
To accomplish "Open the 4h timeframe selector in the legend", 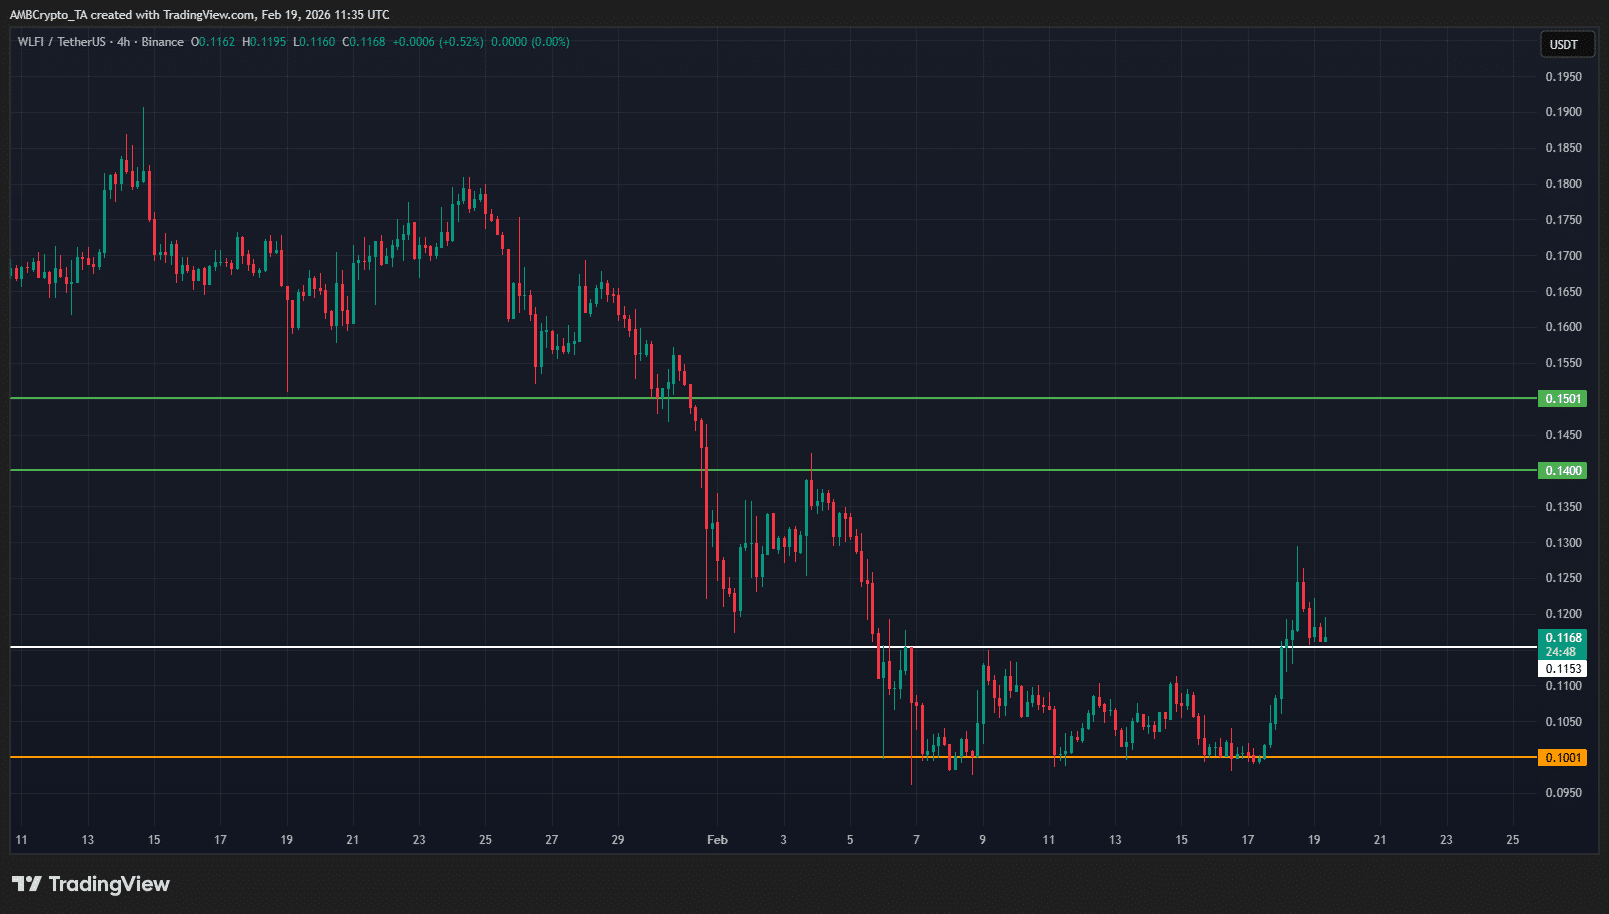I will click(x=121, y=42).
